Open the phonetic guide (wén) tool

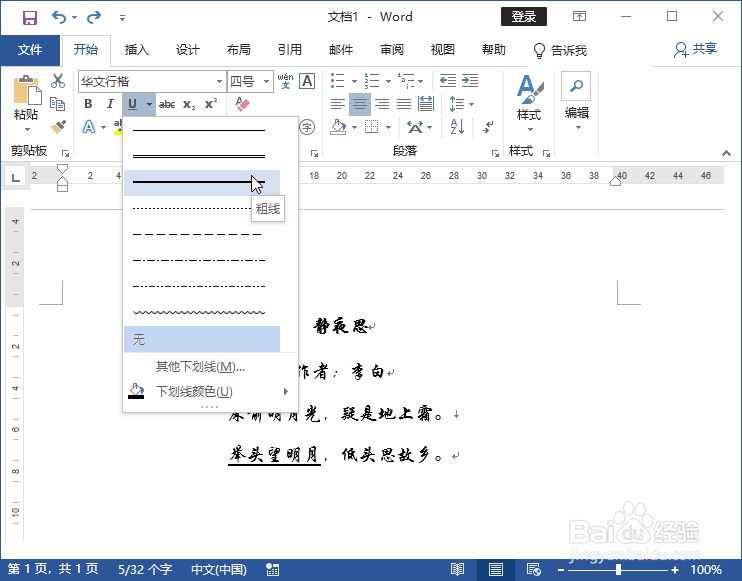pyautogui.click(x=285, y=81)
